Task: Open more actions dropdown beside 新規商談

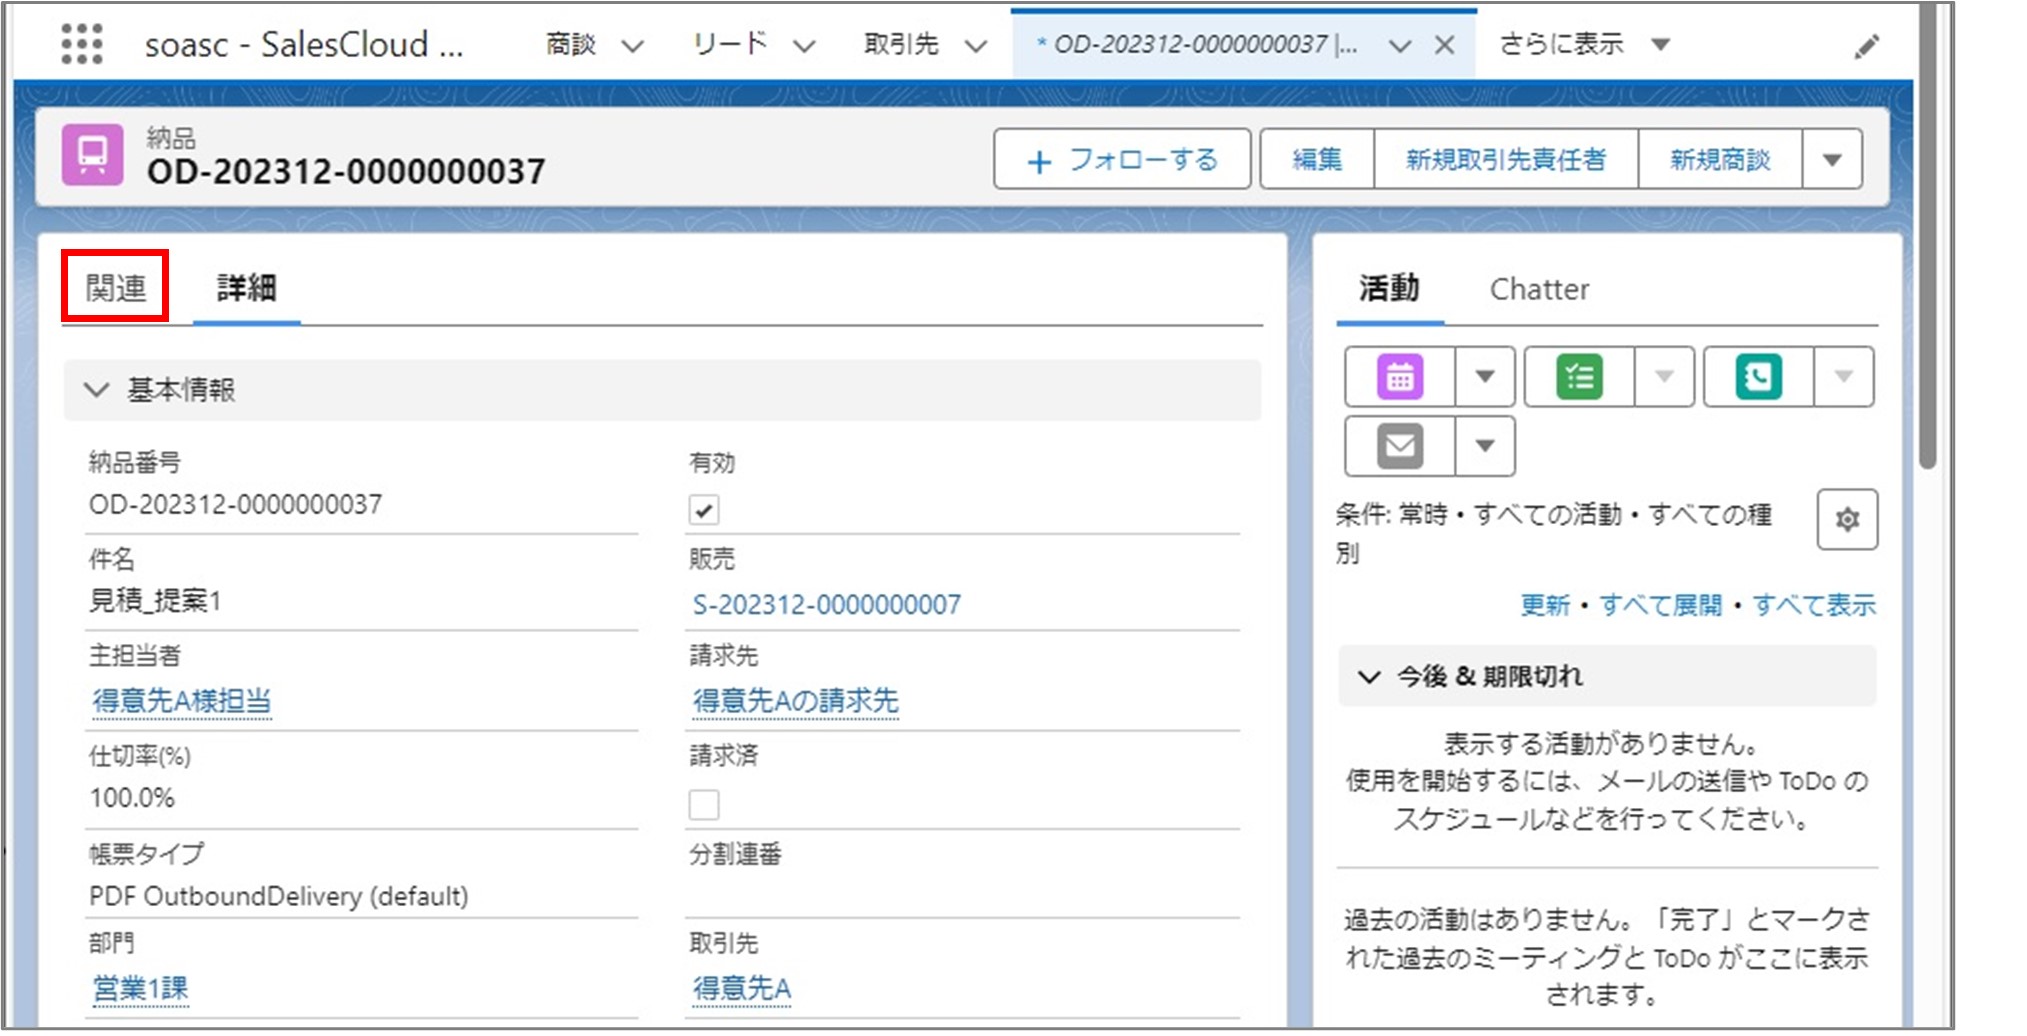Action: (1832, 159)
